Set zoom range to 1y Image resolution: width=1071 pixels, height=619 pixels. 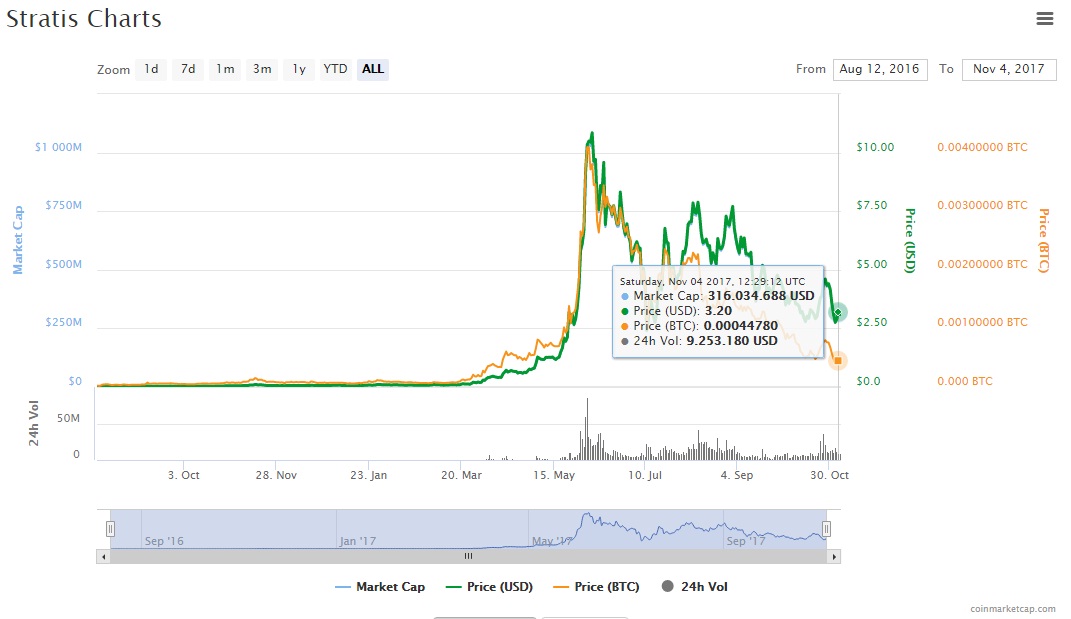pyautogui.click(x=298, y=69)
